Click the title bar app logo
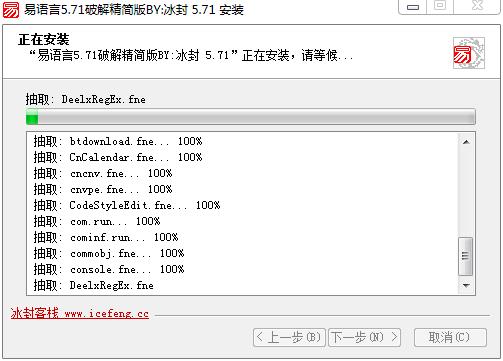503x361 pixels. pos(11,10)
